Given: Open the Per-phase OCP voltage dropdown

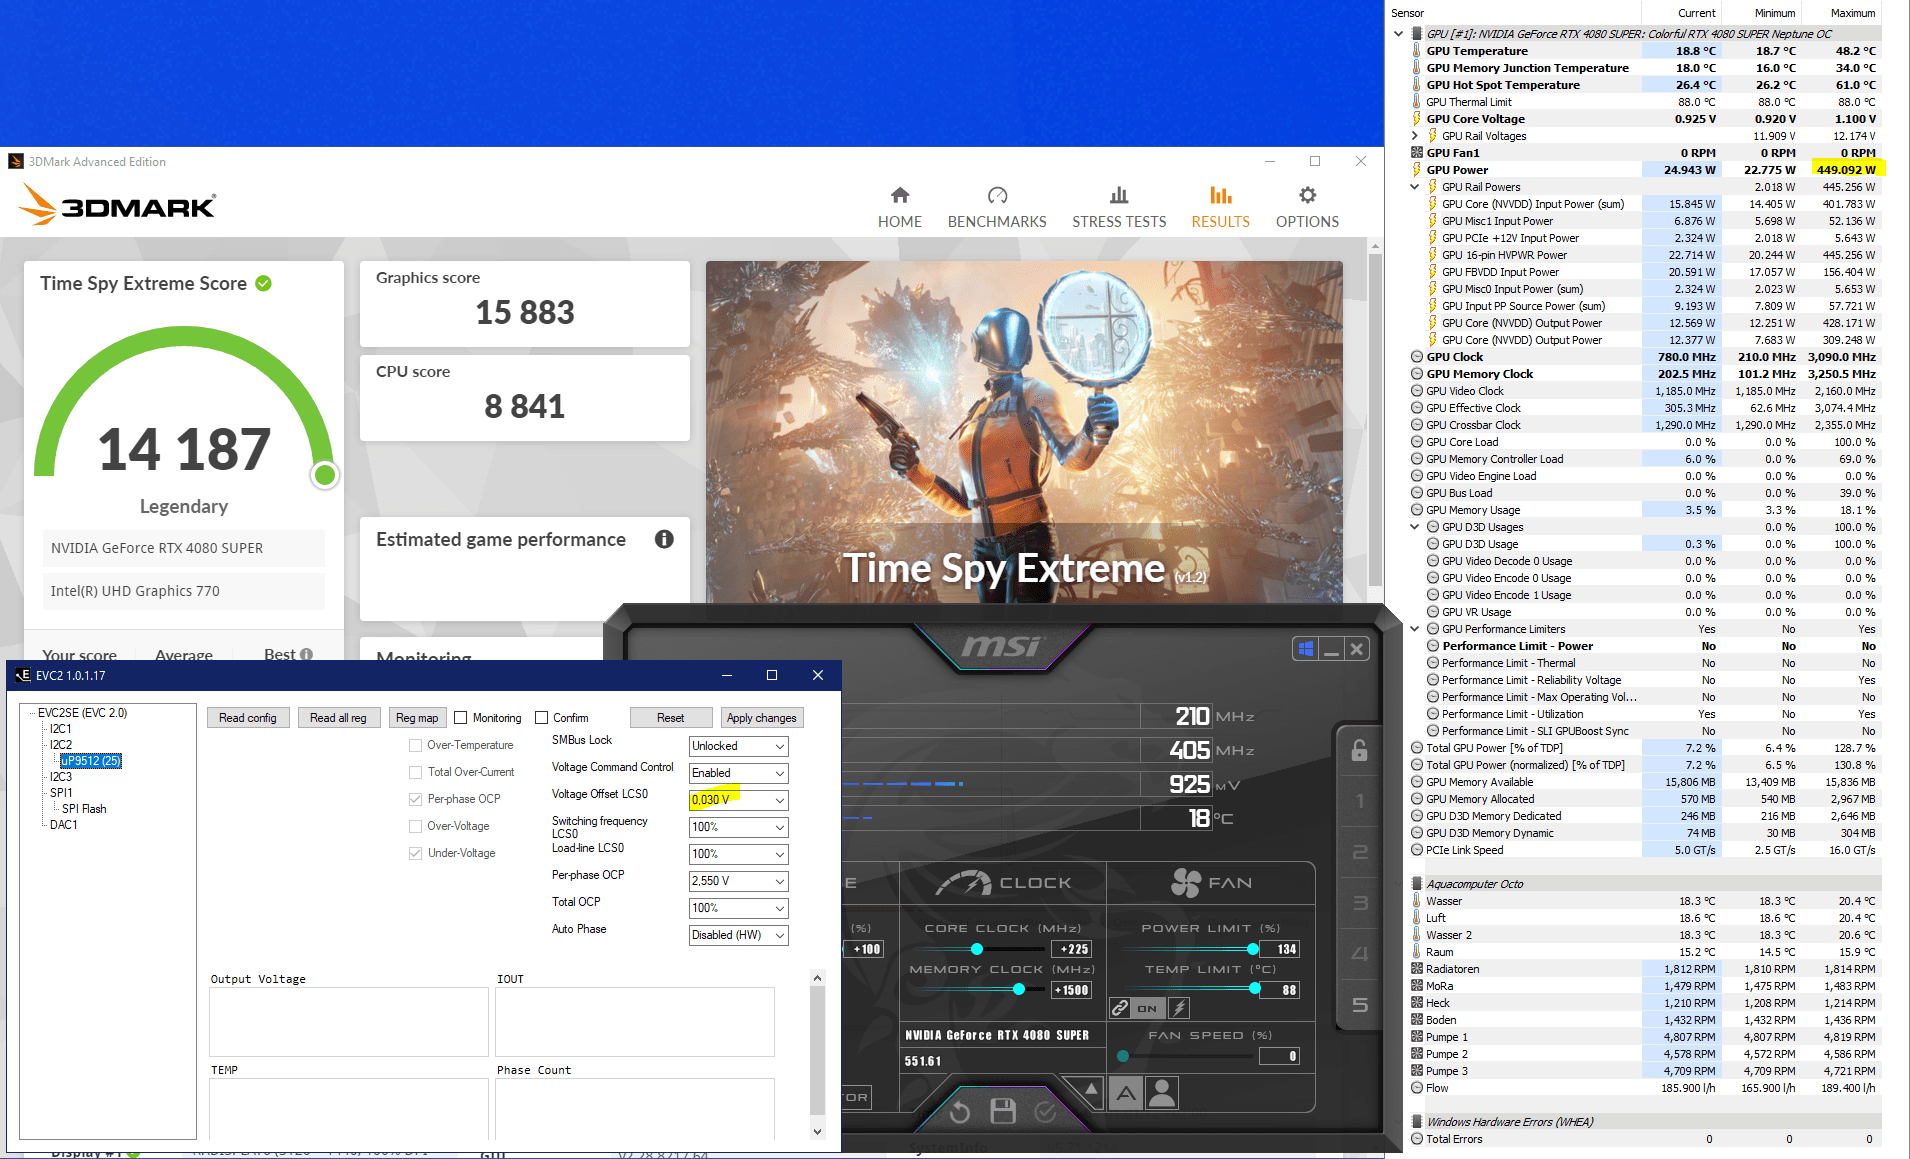Looking at the screenshot, I should click(738, 881).
